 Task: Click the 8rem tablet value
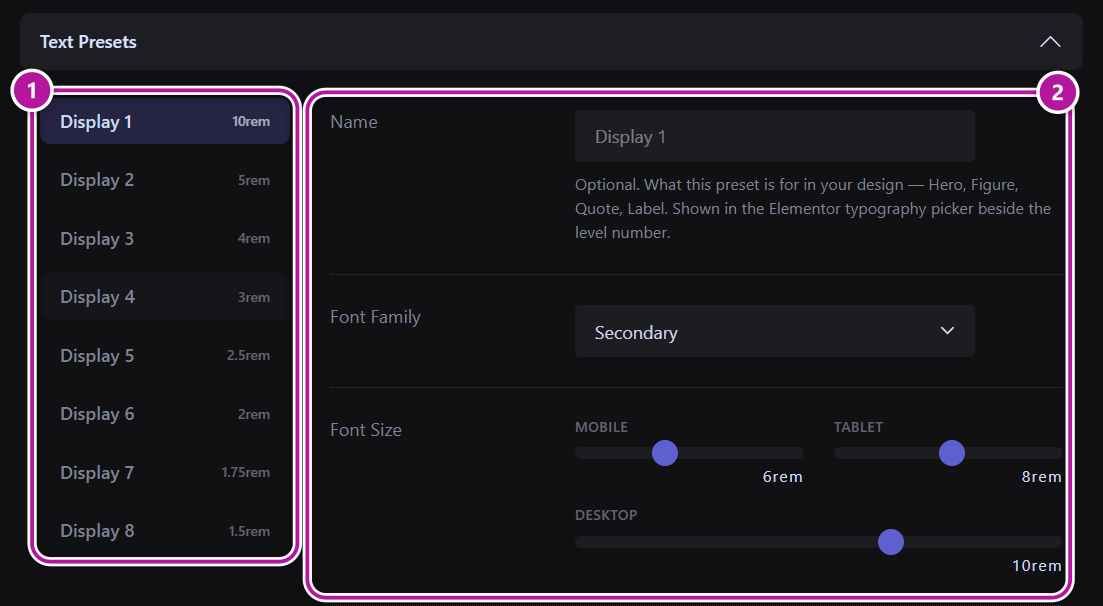point(1041,476)
